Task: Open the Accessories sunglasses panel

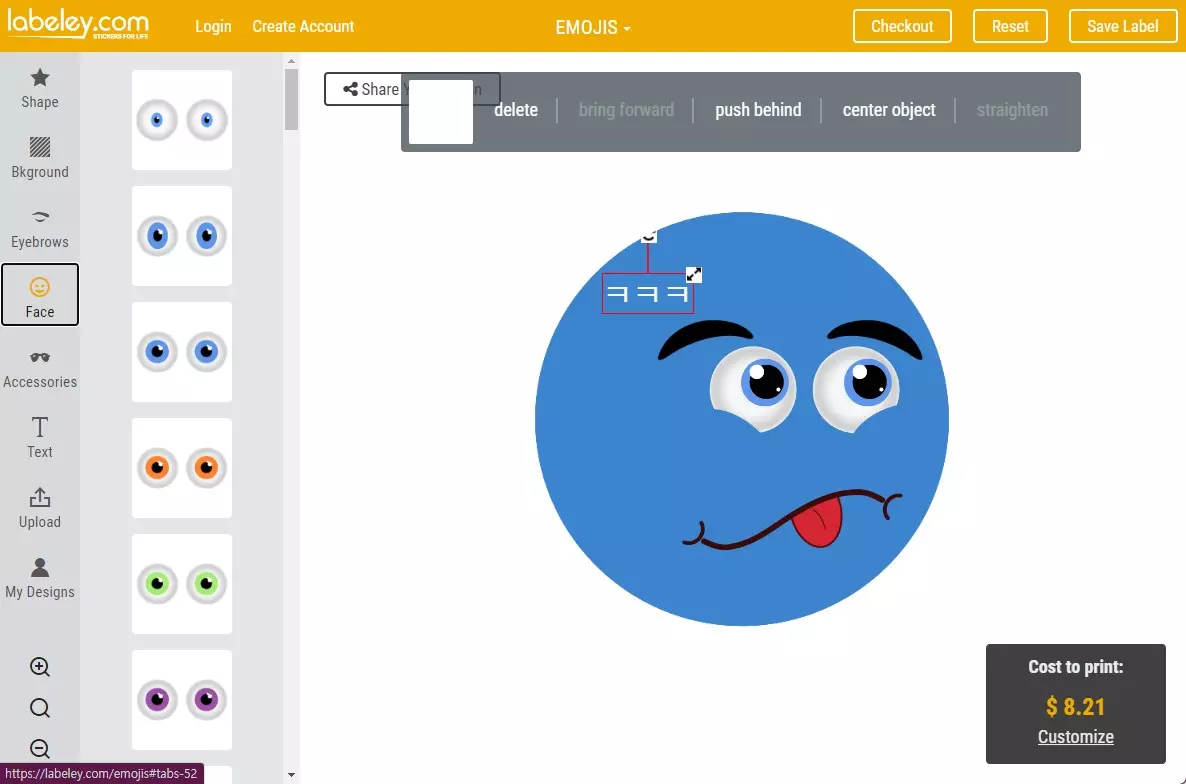Action: (x=39, y=369)
